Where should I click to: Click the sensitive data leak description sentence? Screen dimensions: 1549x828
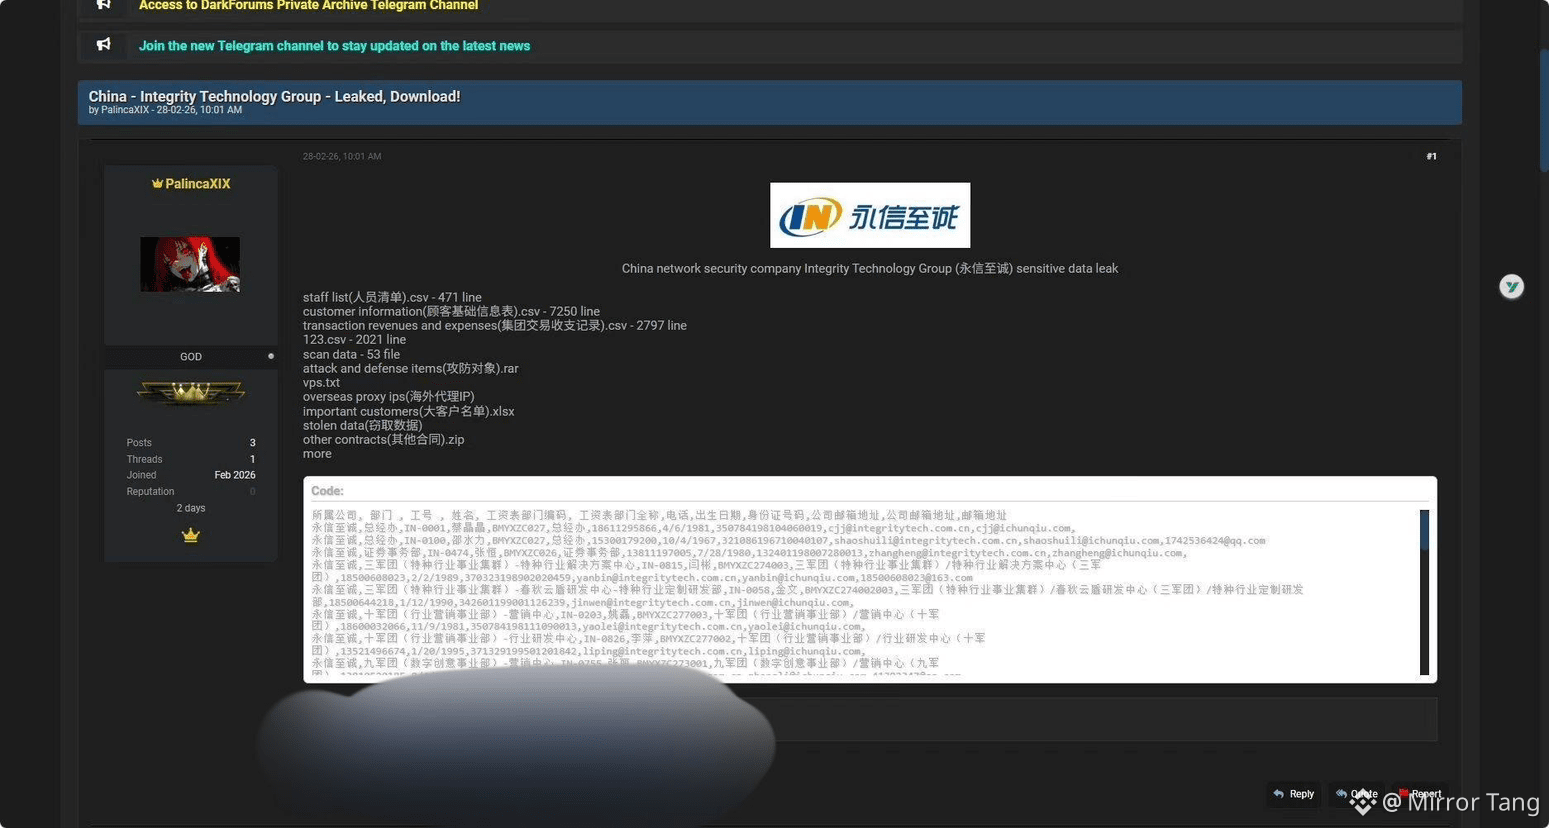[x=870, y=269]
